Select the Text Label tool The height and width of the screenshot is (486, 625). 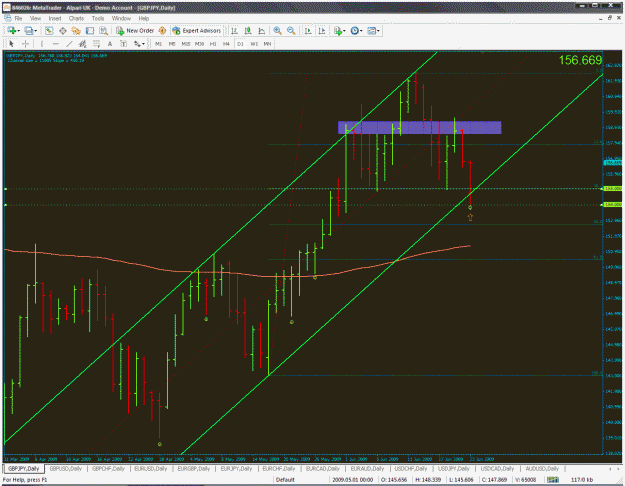pos(123,44)
